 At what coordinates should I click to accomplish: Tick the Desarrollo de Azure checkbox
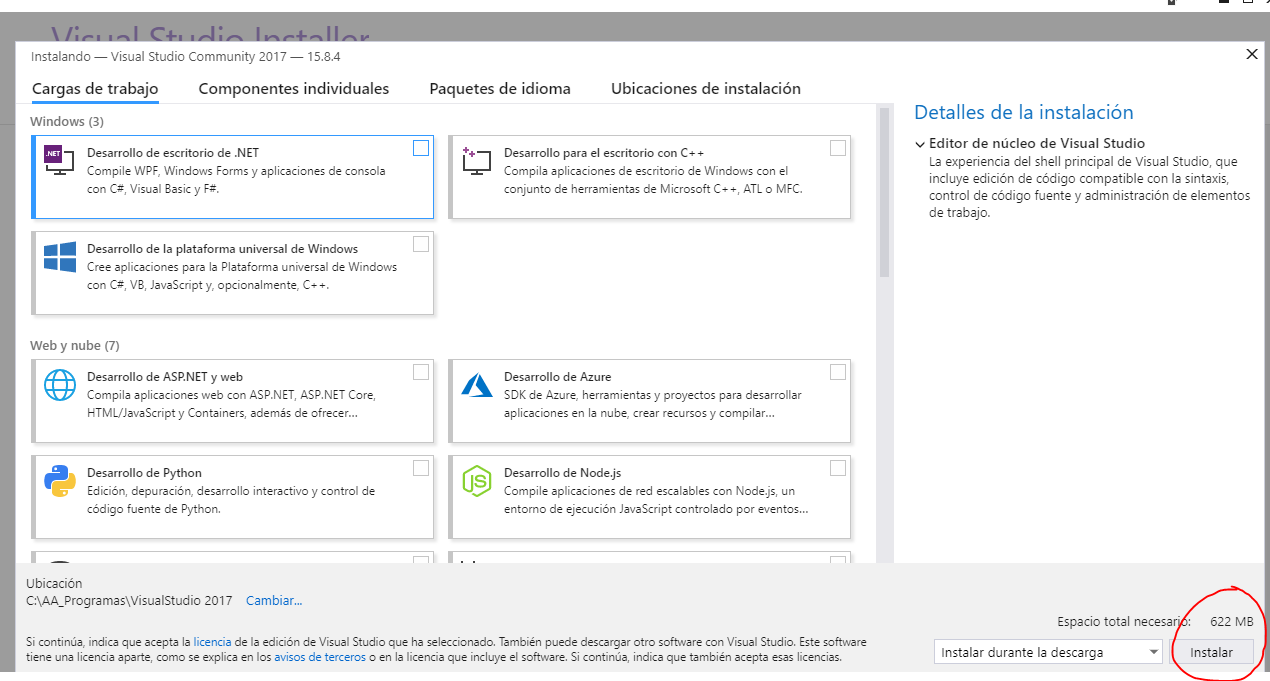click(x=838, y=372)
